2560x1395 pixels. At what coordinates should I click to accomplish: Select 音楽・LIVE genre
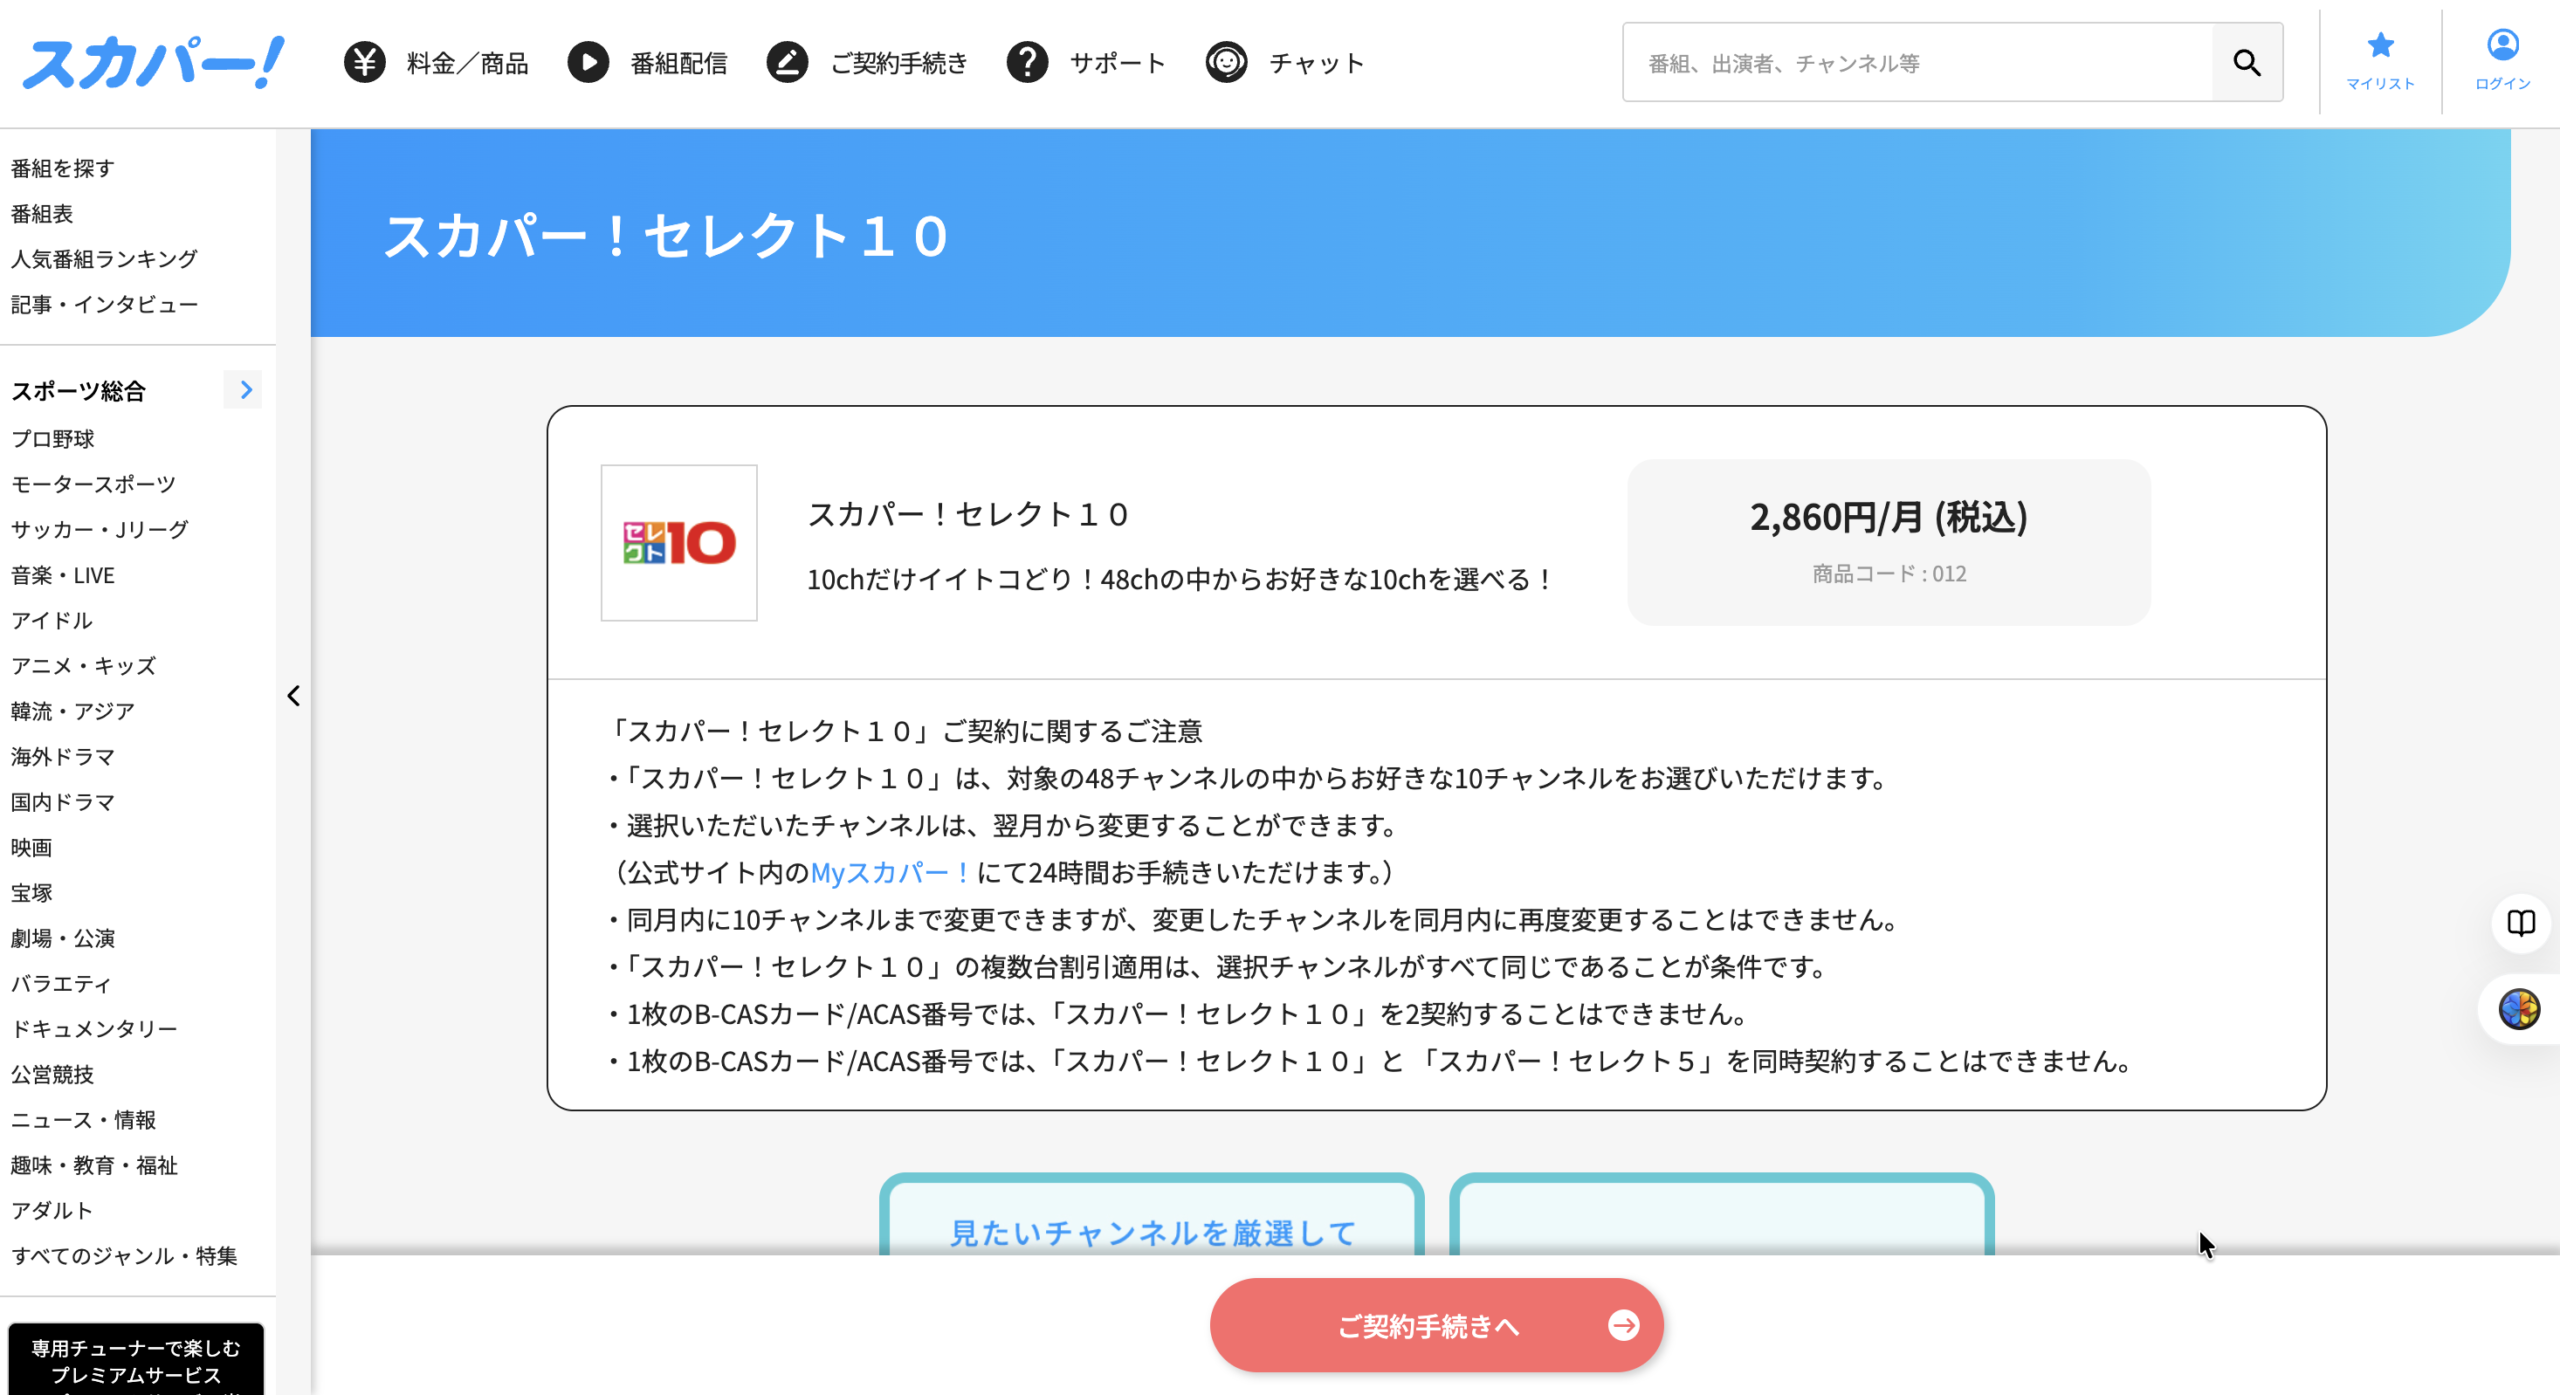(63, 575)
